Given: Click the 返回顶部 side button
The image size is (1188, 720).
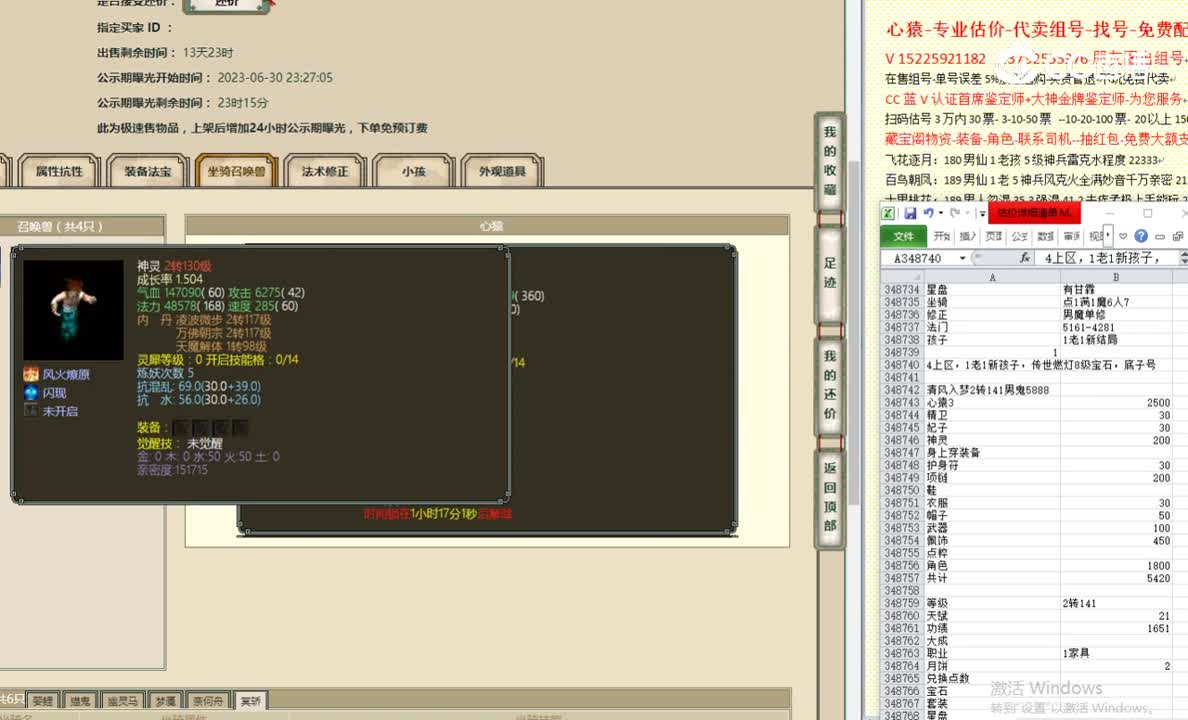Looking at the screenshot, I should click(x=829, y=497).
